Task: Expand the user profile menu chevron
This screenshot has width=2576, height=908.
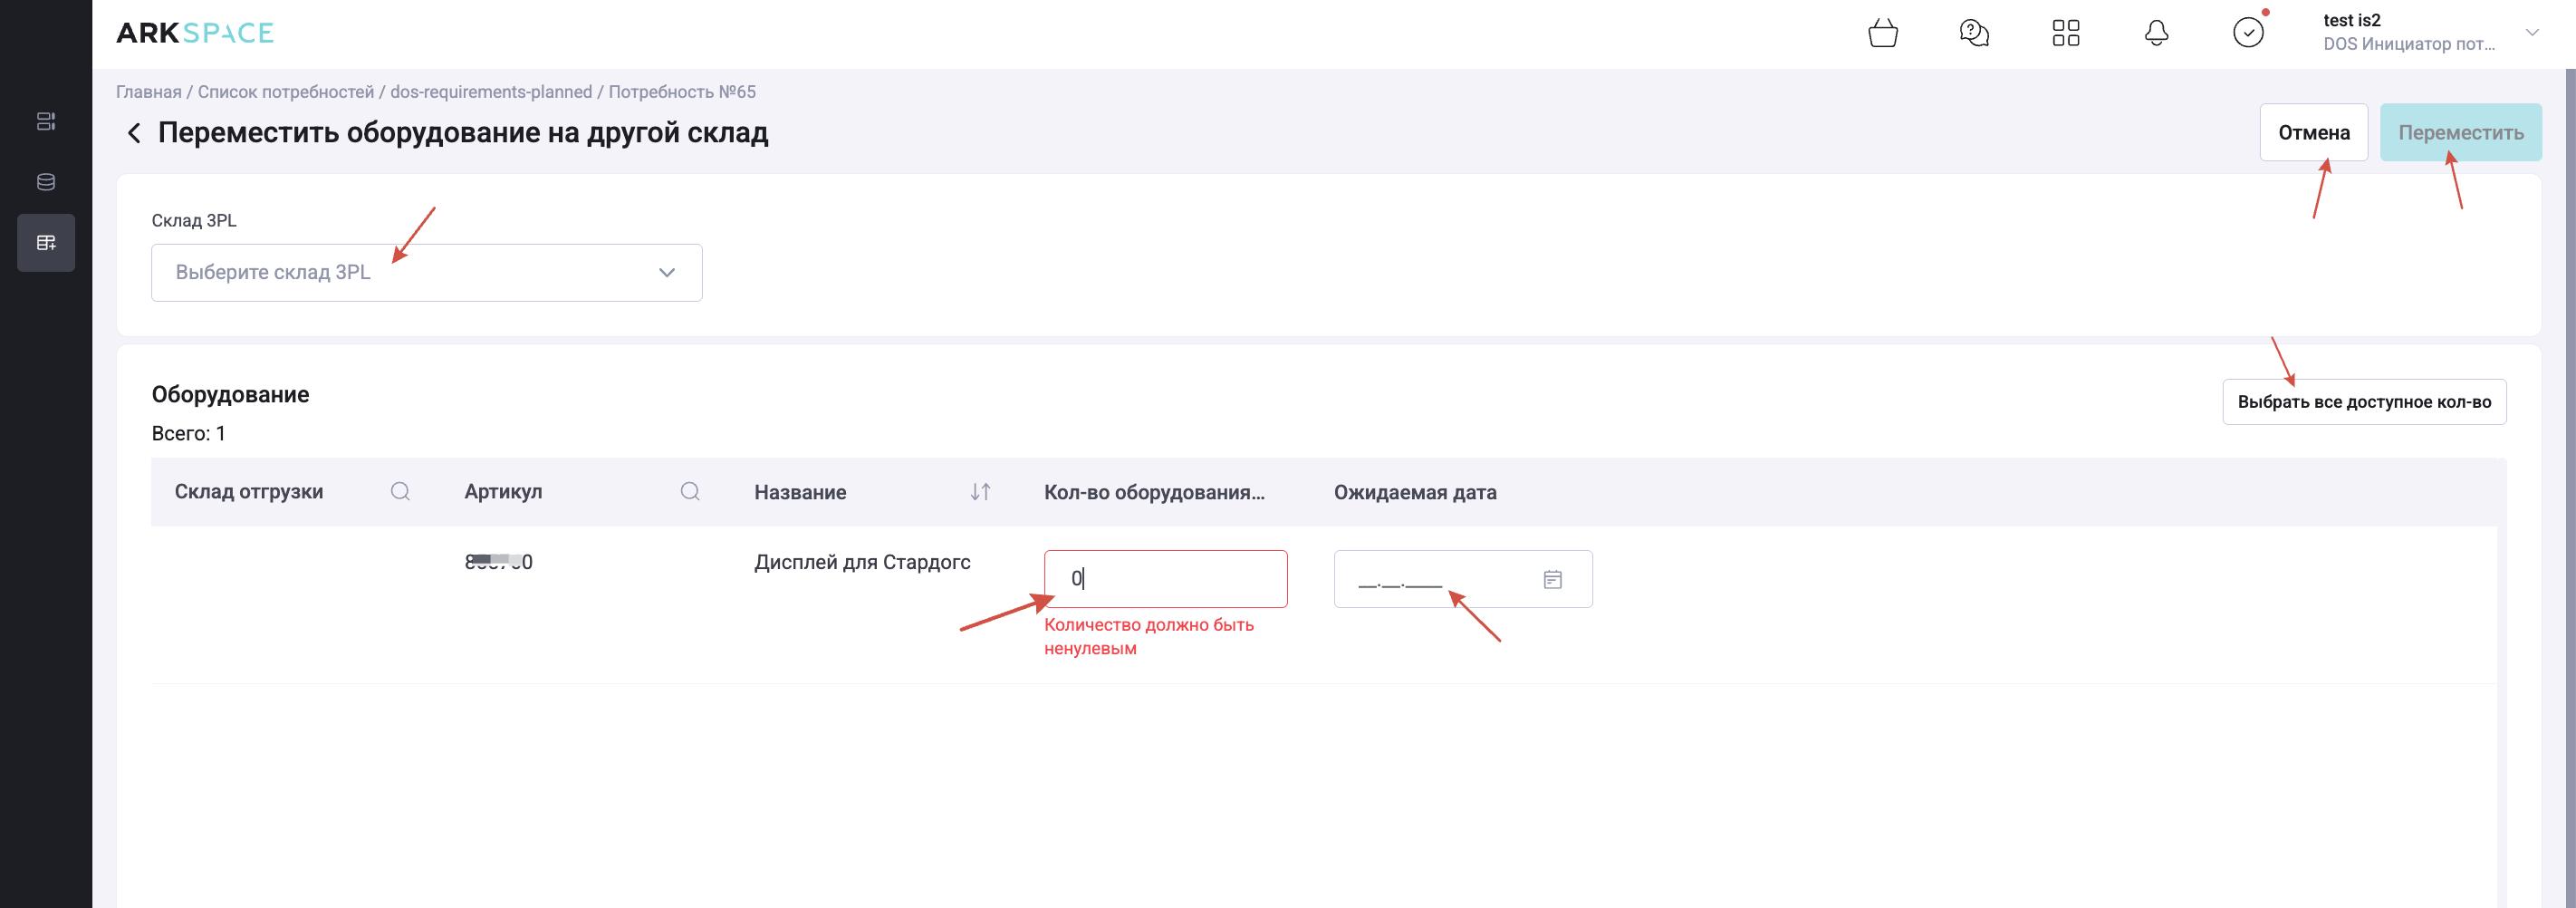Action: pyautogui.click(x=2532, y=33)
